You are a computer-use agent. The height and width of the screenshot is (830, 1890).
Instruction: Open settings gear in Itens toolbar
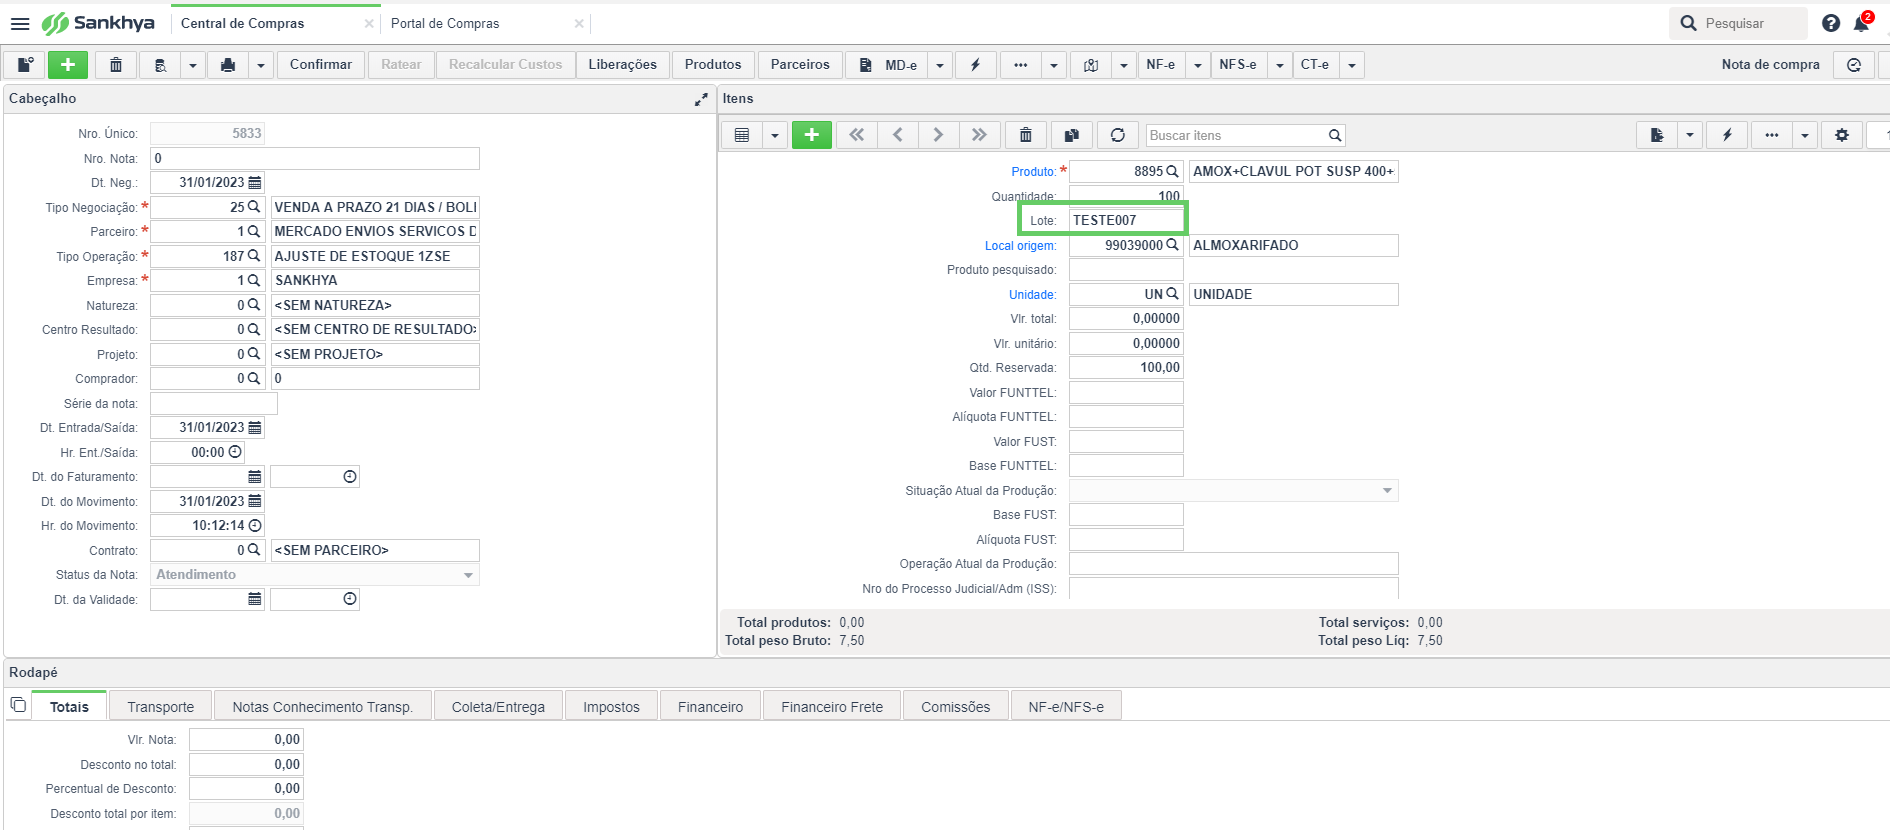(x=1842, y=135)
